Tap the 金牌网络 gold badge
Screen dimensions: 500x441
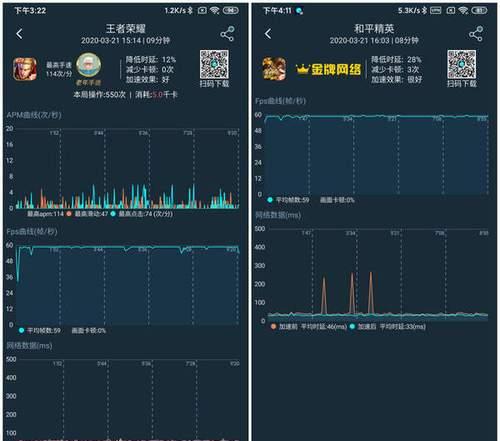328,69
